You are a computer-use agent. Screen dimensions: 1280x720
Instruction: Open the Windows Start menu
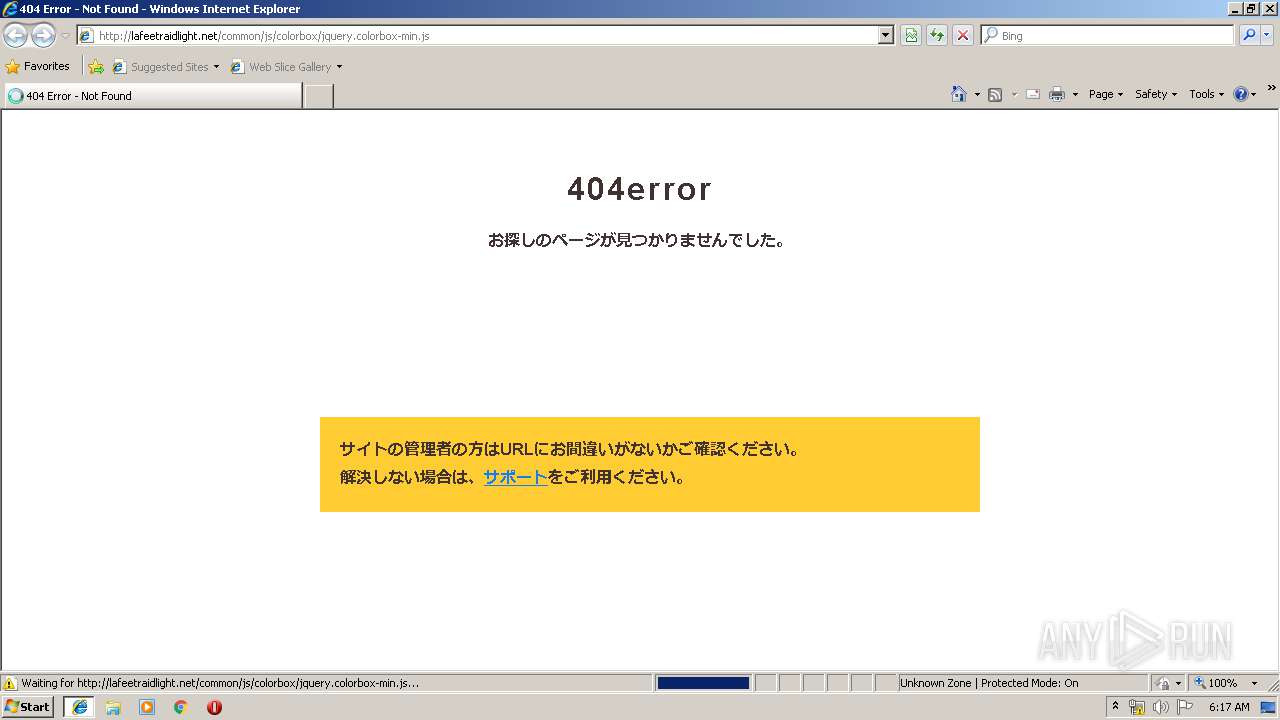pyautogui.click(x=27, y=707)
